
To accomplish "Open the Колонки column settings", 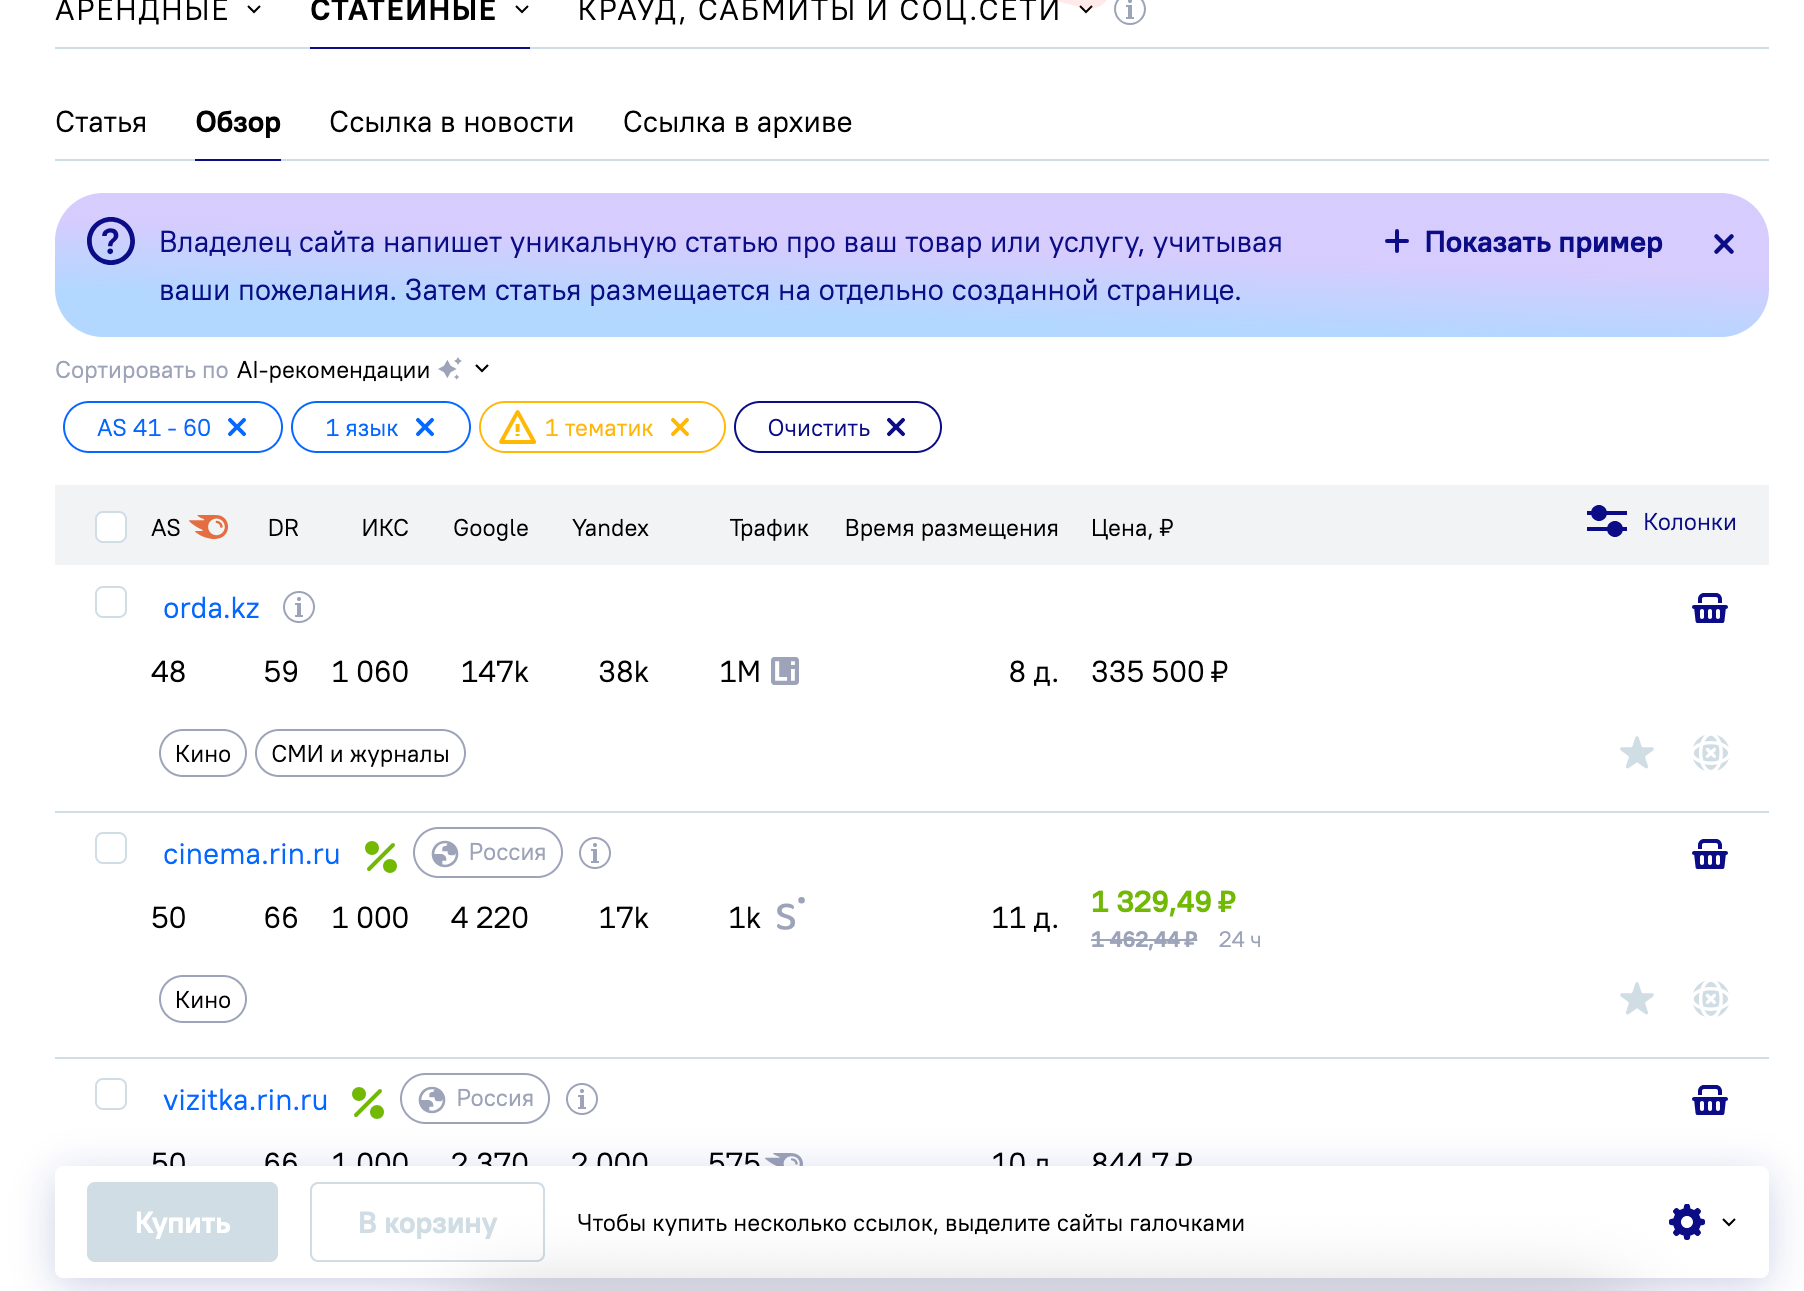I will point(1661,522).
